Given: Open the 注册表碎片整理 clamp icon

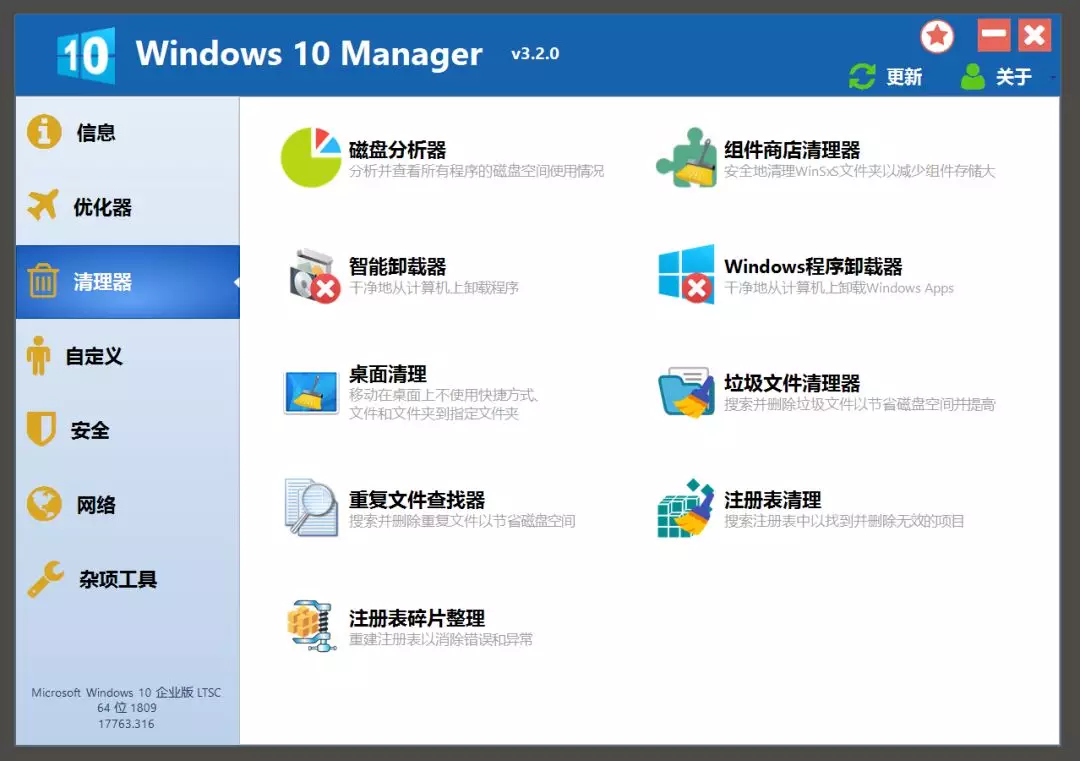Looking at the screenshot, I should coord(312,625).
